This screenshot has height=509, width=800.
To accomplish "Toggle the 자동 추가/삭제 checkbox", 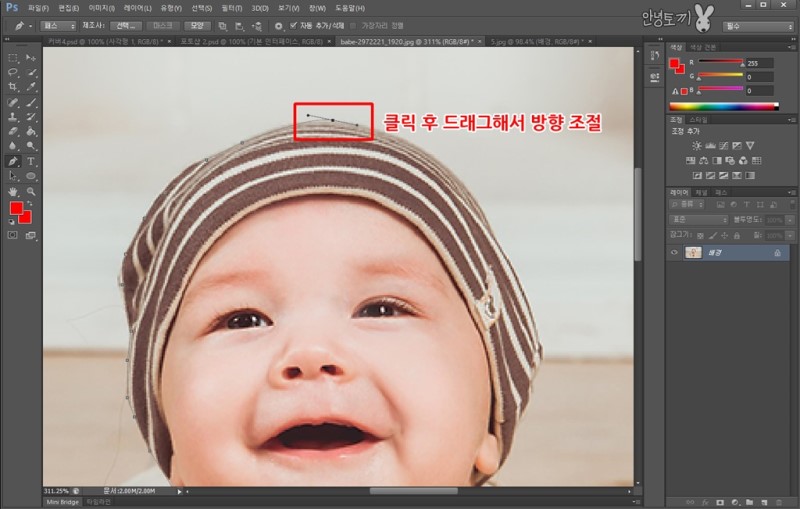I will [292, 25].
